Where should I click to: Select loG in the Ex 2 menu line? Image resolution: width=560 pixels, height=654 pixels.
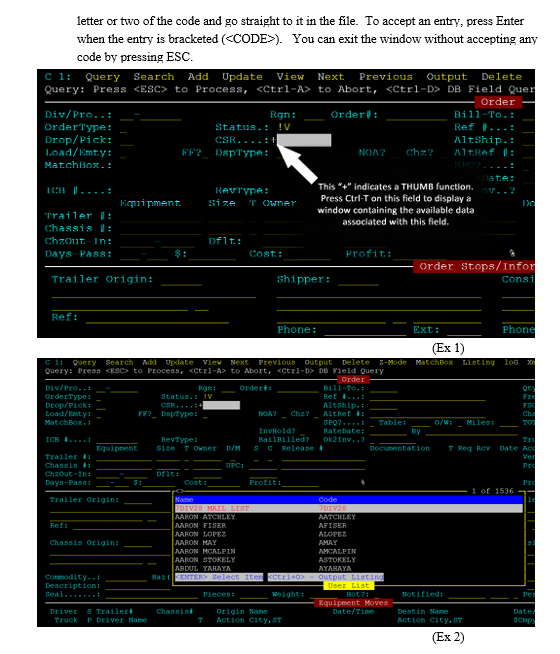pos(511,362)
